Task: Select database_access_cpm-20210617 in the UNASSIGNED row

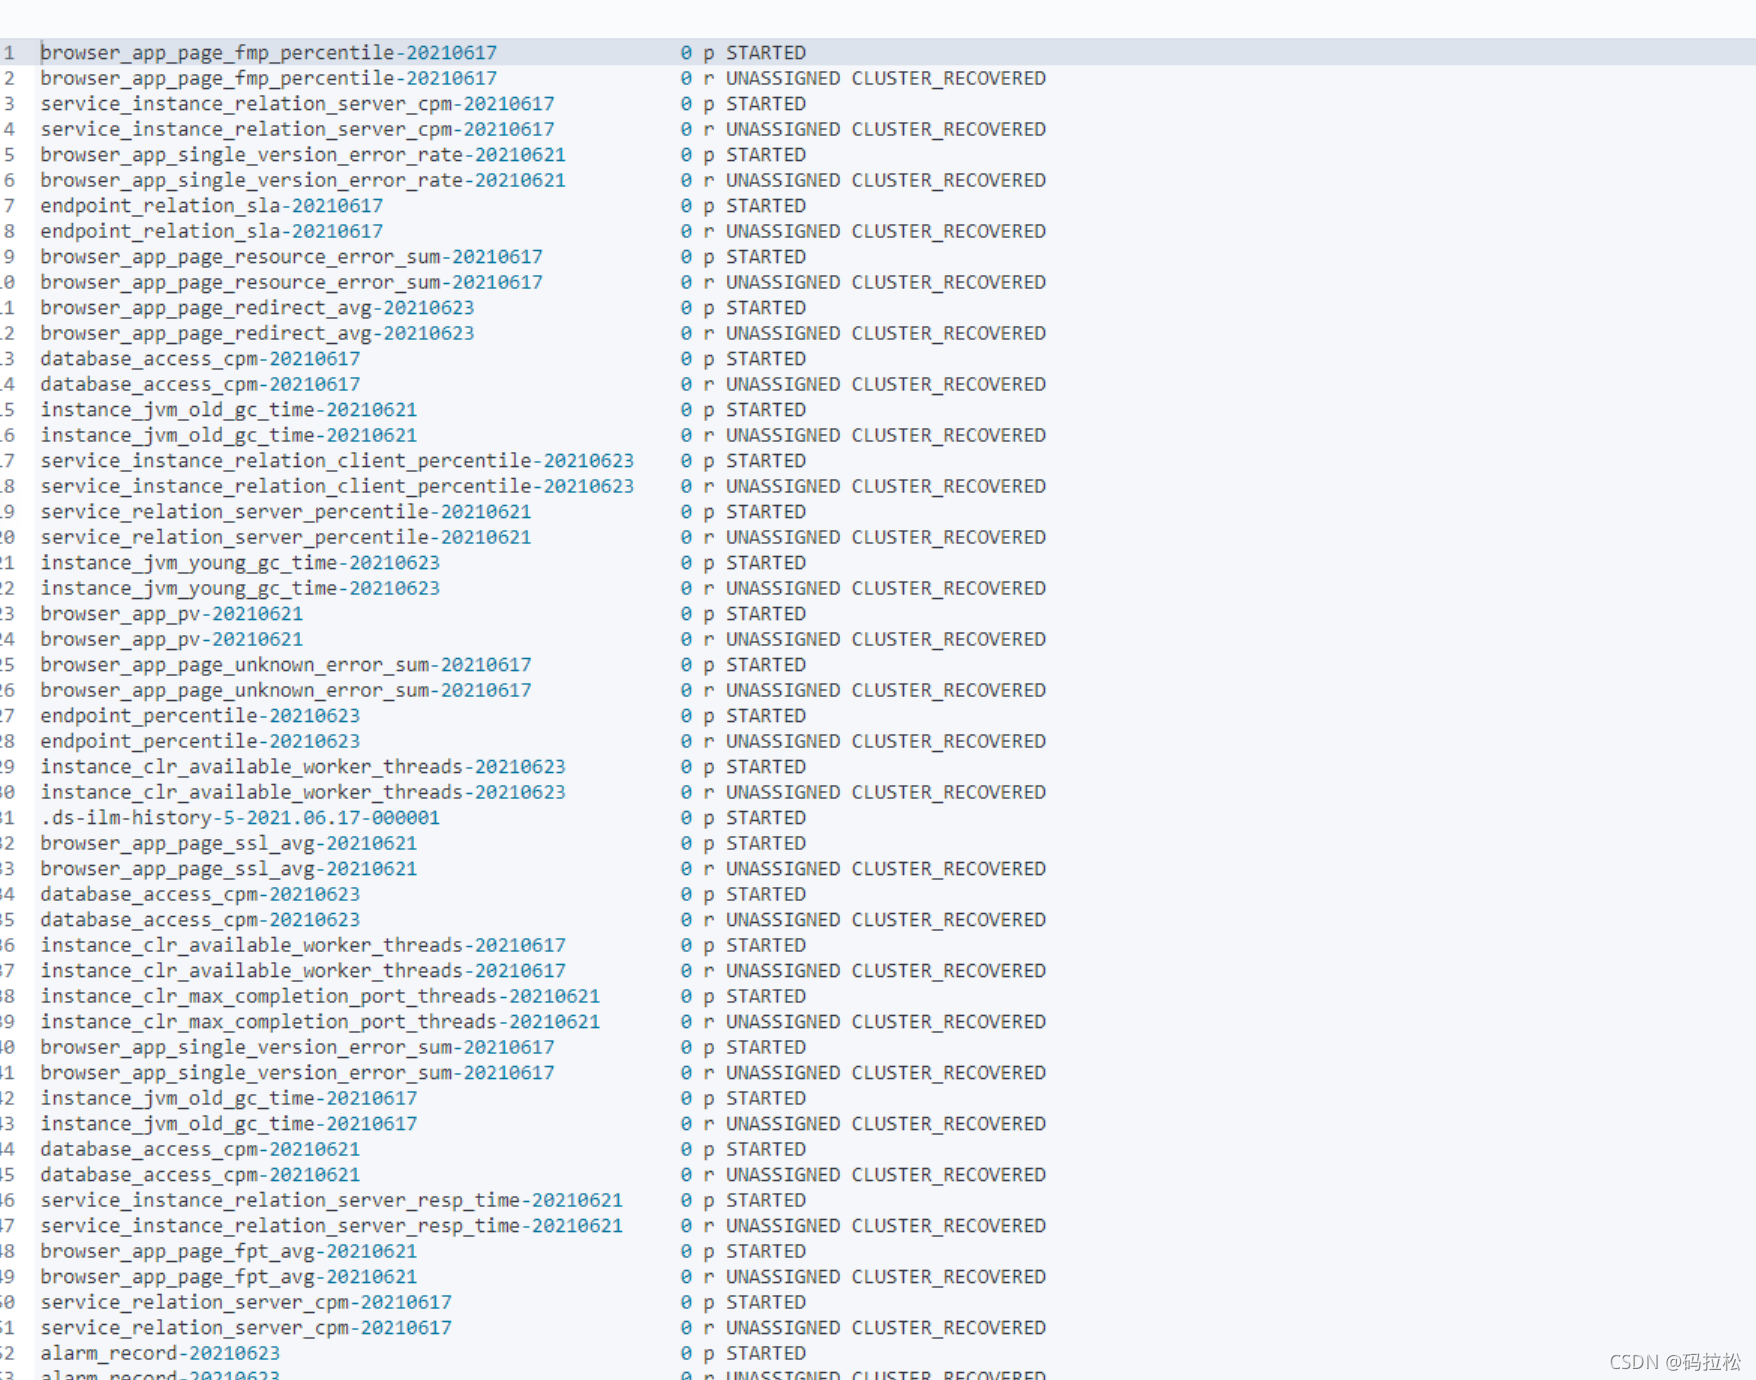Action: 200,384
